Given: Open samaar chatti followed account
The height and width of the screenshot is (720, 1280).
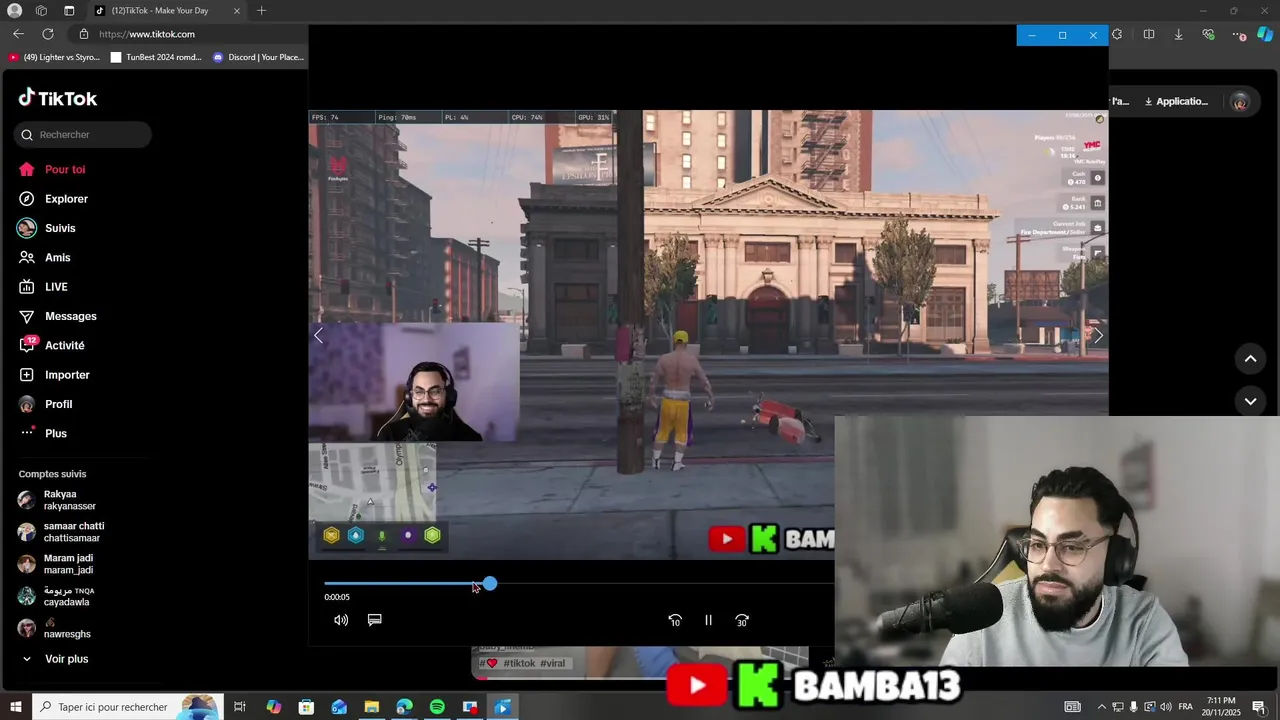Looking at the screenshot, I should [62, 532].
